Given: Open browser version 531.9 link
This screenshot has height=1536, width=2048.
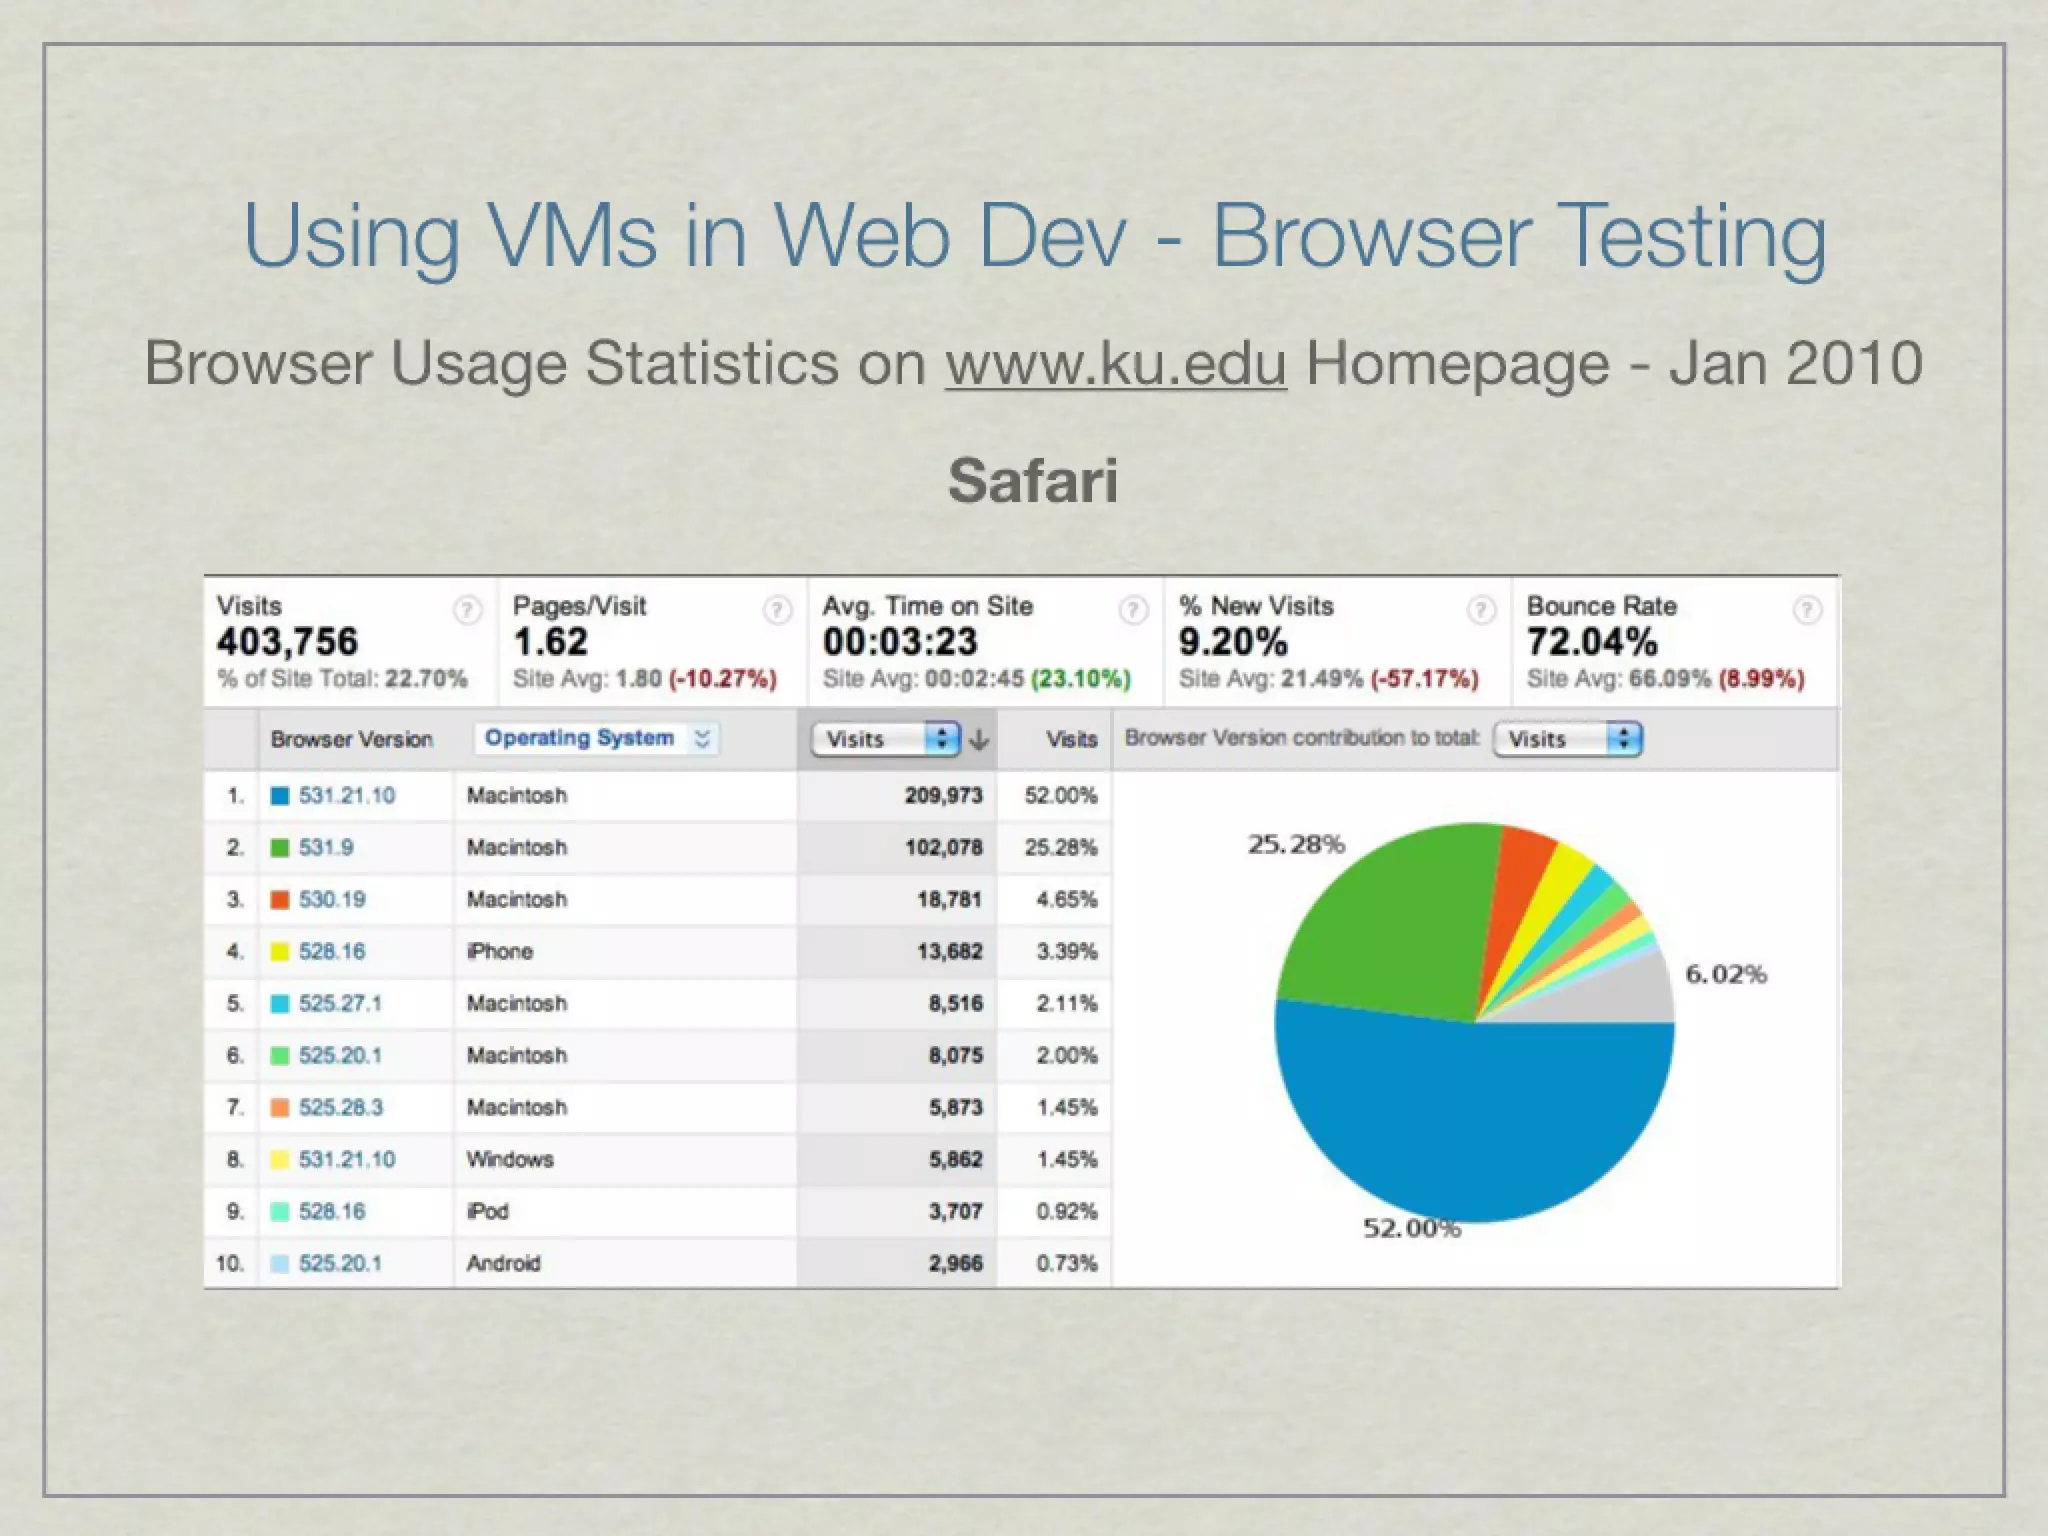Looking at the screenshot, I should coord(326,848).
